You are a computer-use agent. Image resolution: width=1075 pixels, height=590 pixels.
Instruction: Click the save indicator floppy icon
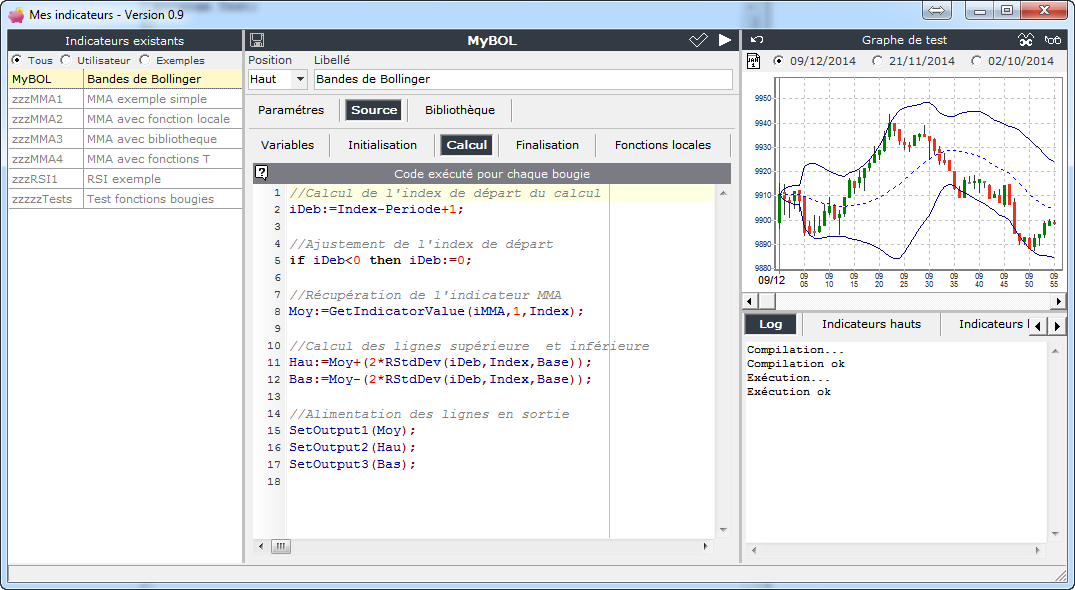point(257,40)
